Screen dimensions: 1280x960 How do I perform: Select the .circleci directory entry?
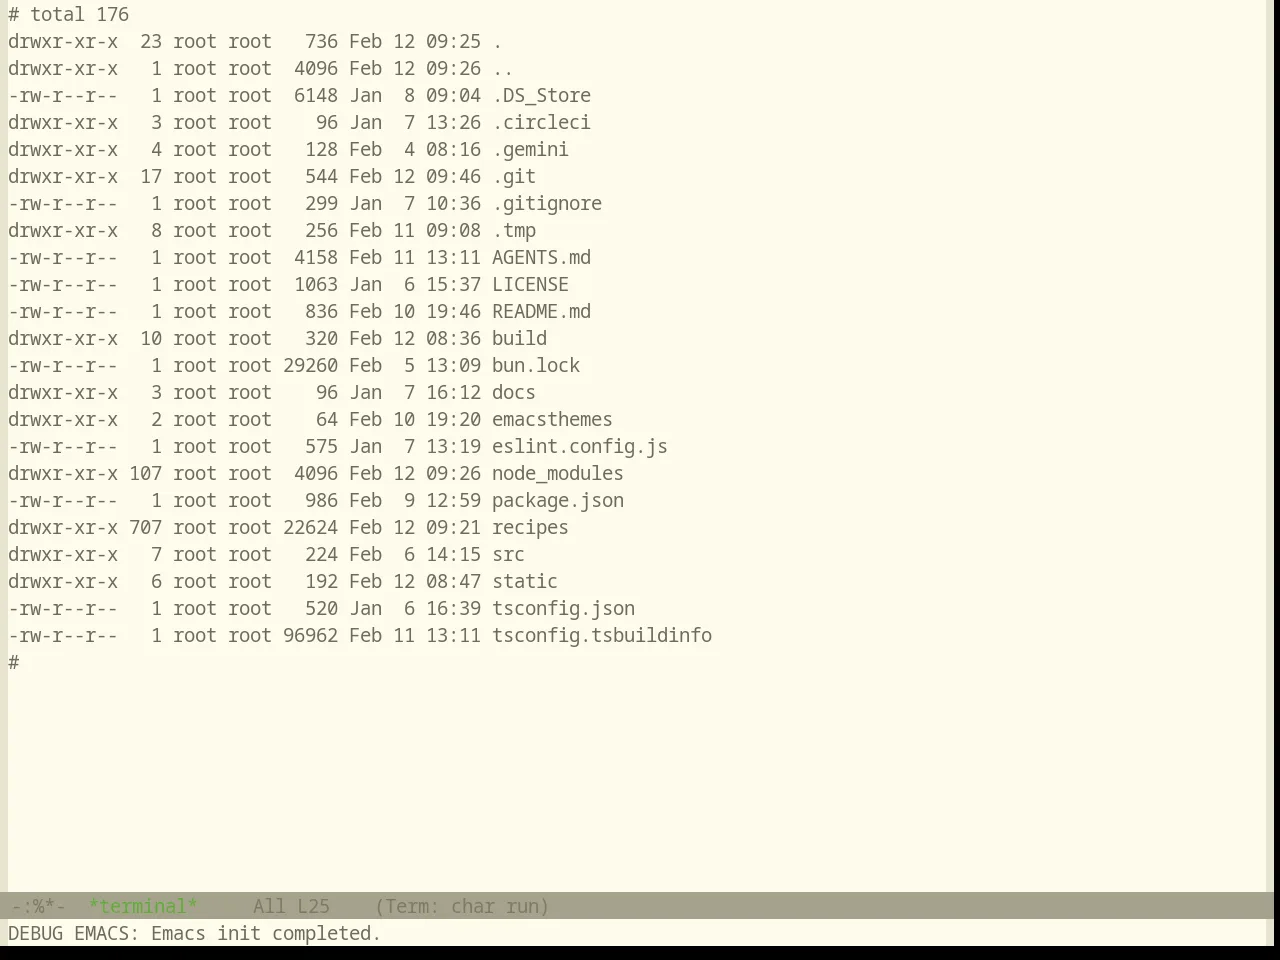pos(541,122)
